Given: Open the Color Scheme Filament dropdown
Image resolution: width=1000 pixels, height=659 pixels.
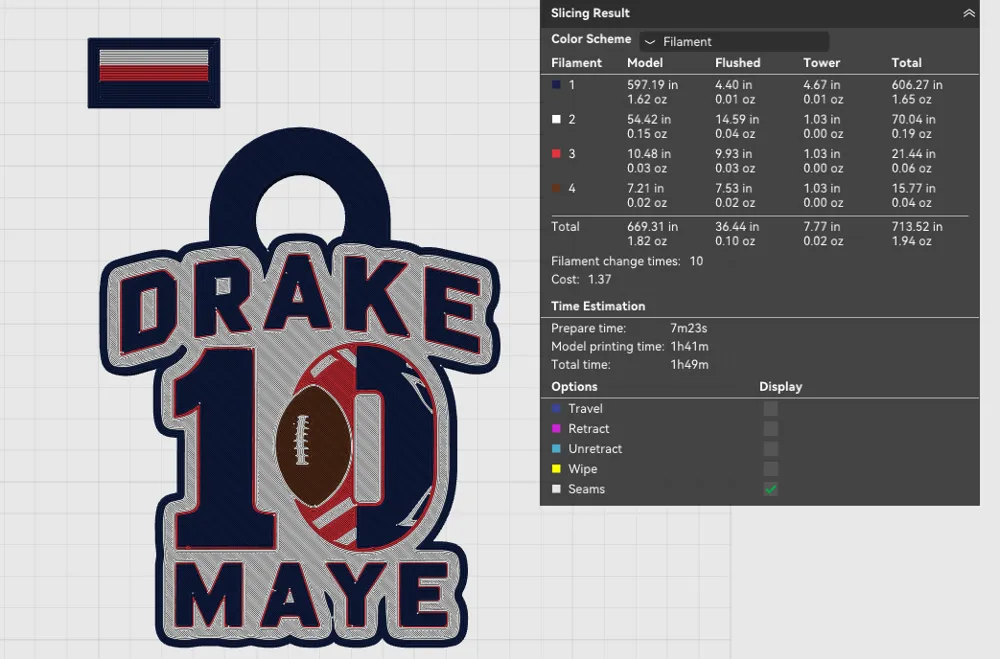Looking at the screenshot, I should [733, 41].
